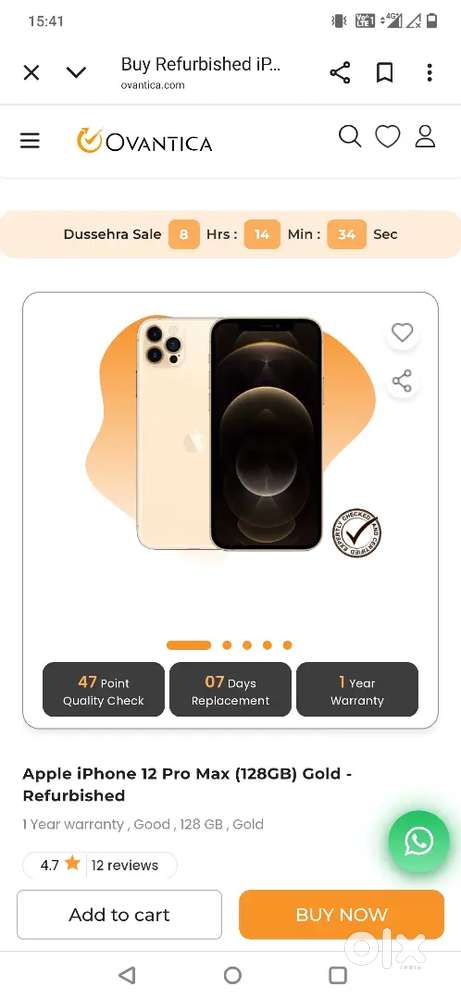461x1000 pixels.
Task: Chat via the WhatsApp floating button
Action: (x=419, y=841)
